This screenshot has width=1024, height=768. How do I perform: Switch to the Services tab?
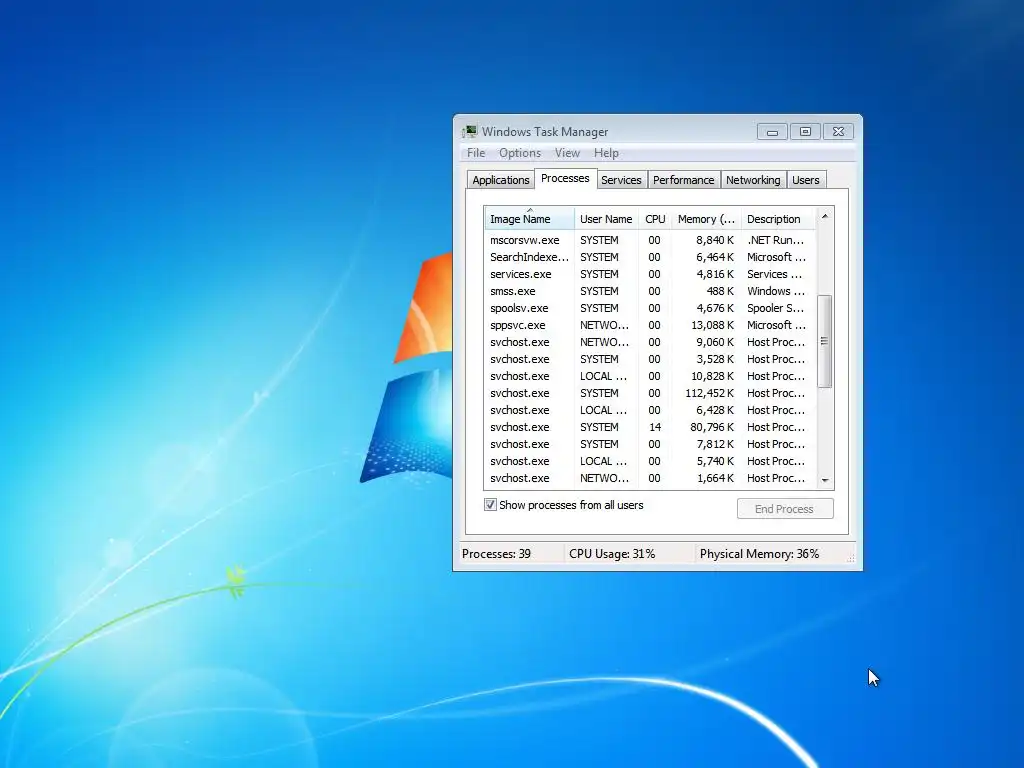tap(621, 180)
